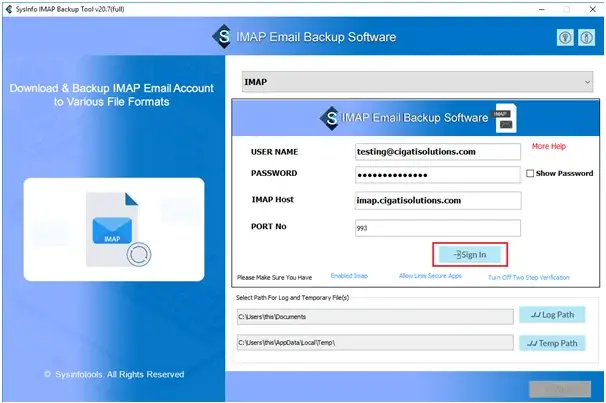Open the More Help link
This screenshot has width=606, height=403.
pyautogui.click(x=549, y=146)
